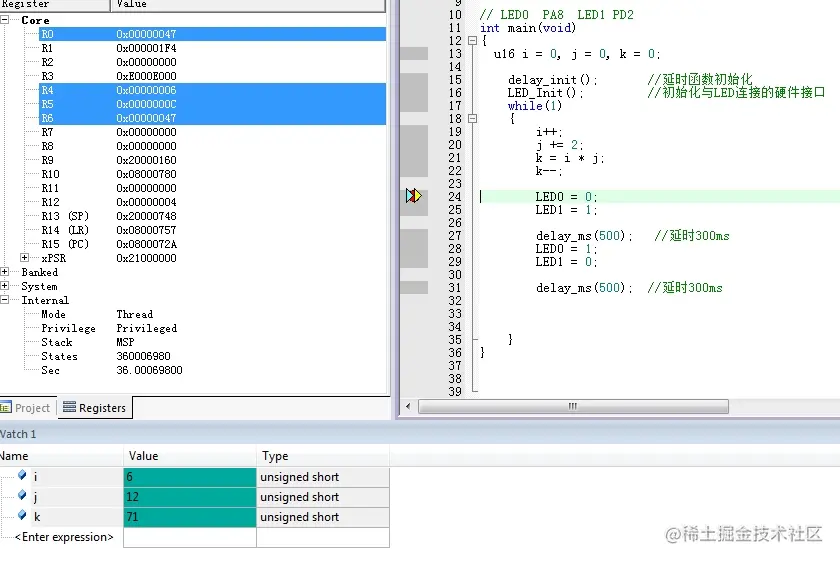840x561 pixels.
Task: Click the code line 'i++;'
Action: click(x=549, y=132)
